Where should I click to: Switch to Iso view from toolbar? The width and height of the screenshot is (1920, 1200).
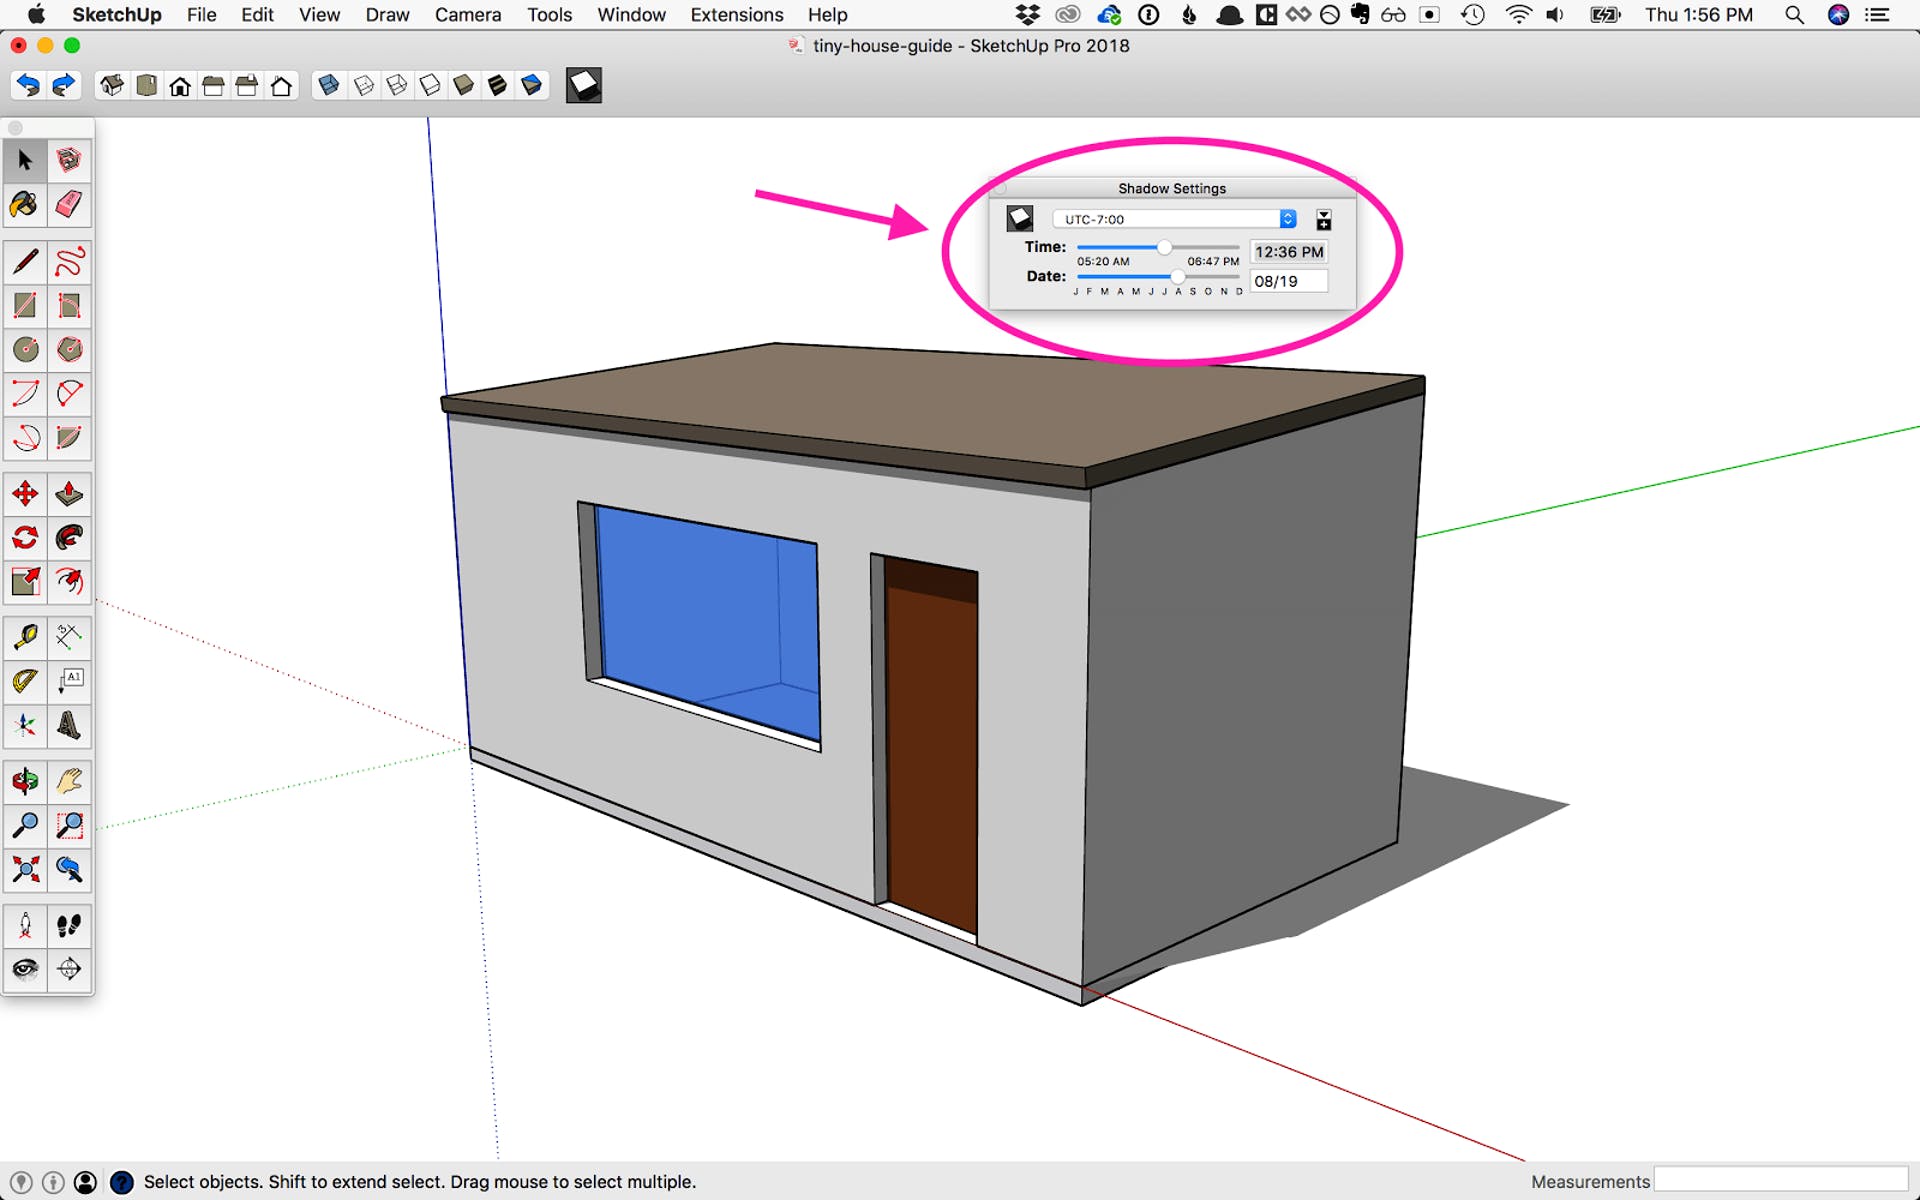(x=112, y=86)
